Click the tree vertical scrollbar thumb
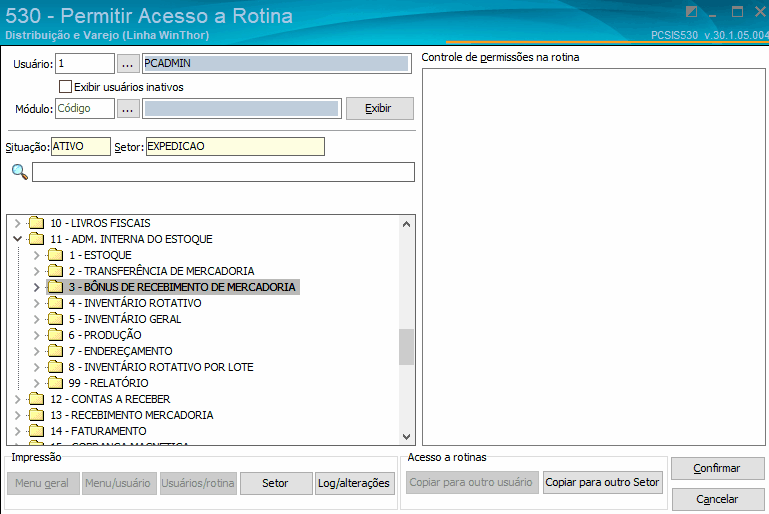 pos(406,347)
